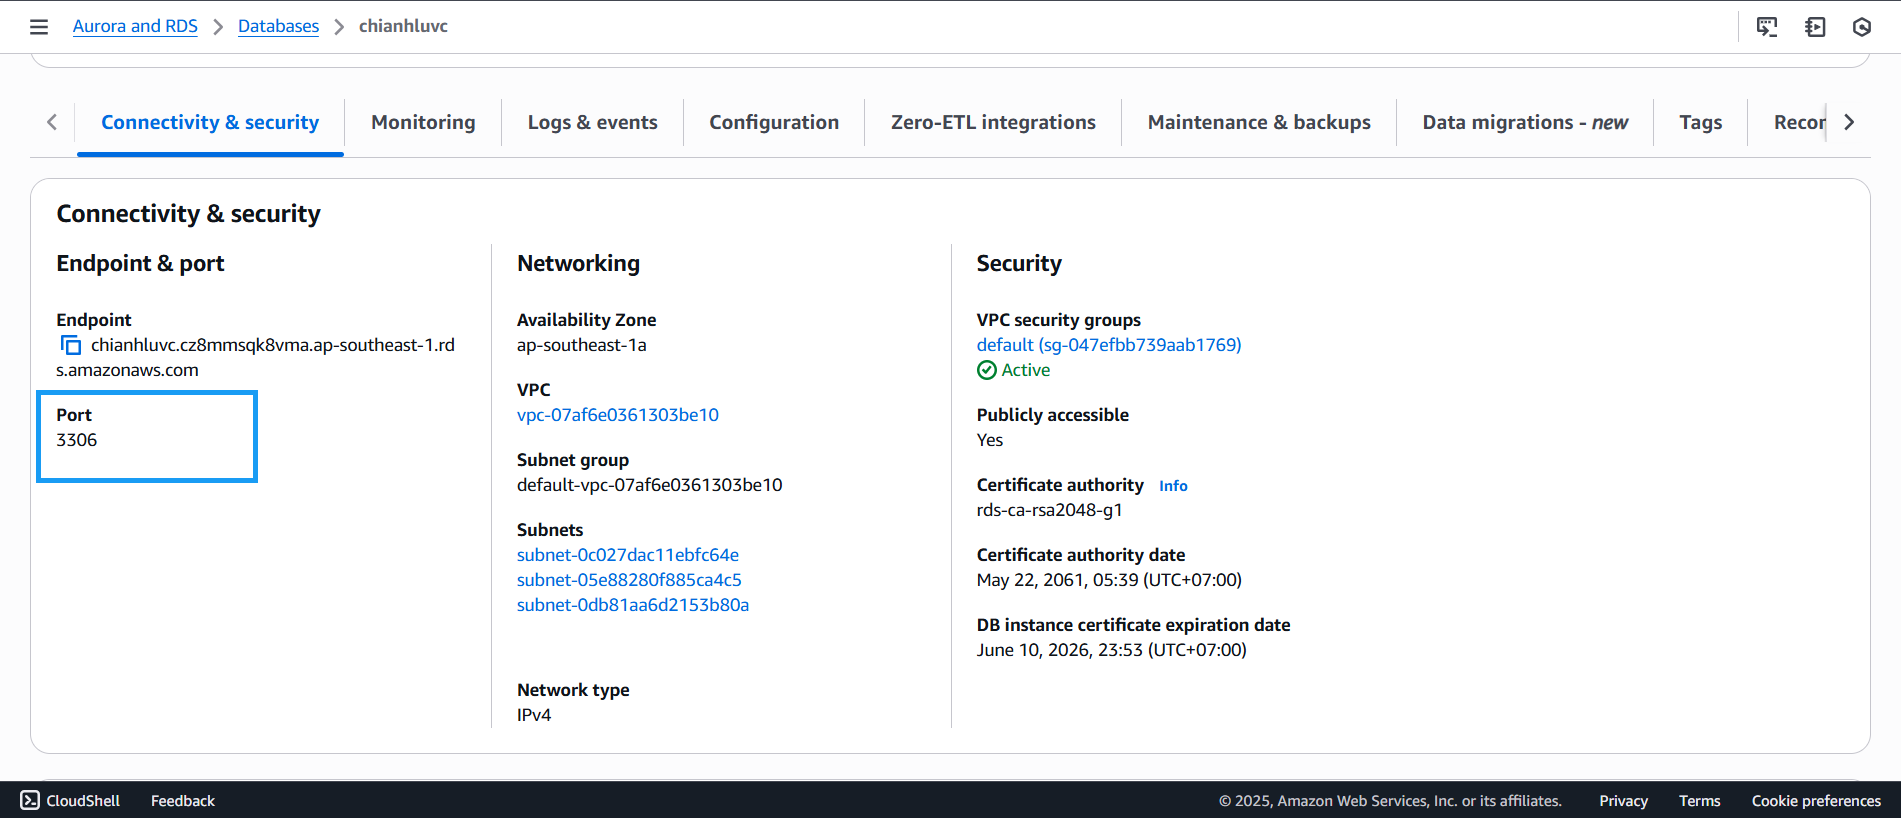Open subnet-0c027dac11ebfc64e link
The height and width of the screenshot is (818, 1901).
(628, 555)
